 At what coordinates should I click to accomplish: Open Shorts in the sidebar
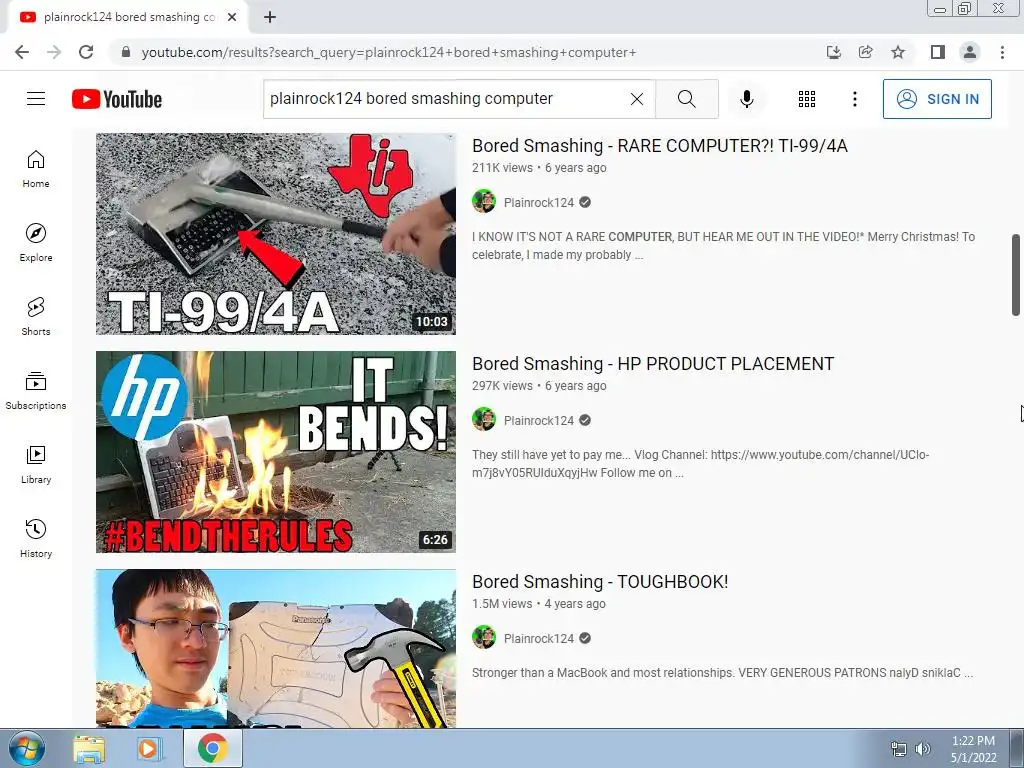36,317
